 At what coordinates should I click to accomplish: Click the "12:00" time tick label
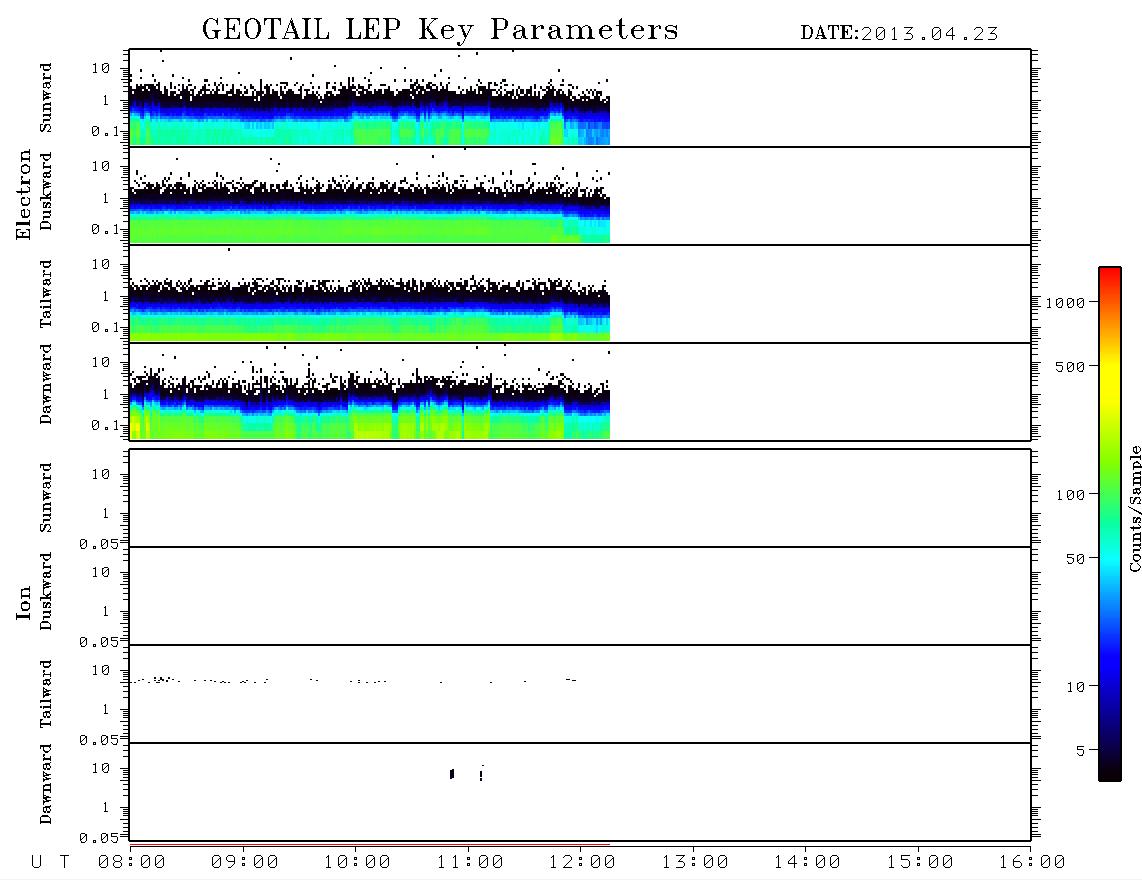pyautogui.click(x=582, y=863)
